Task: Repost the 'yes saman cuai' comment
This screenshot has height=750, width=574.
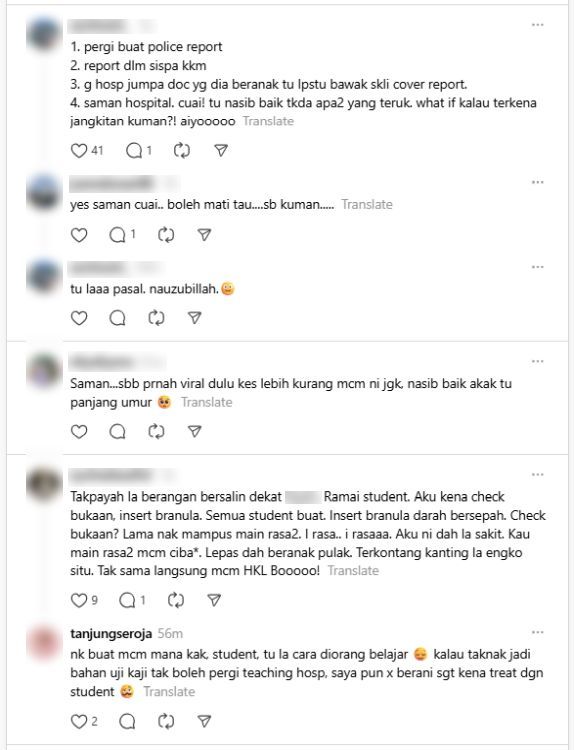Action: tap(166, 235)
